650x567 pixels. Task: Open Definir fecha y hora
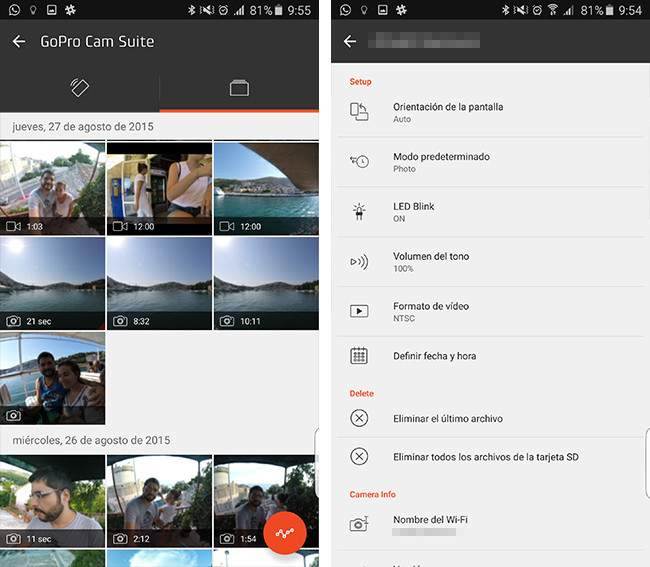point(490,356)
